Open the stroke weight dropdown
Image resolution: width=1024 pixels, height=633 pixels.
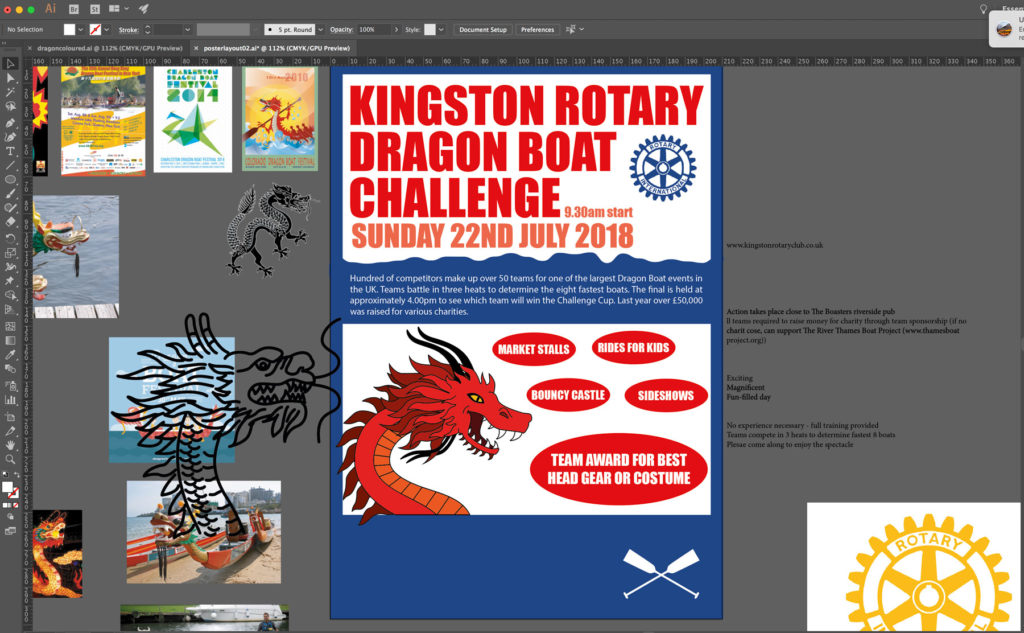pos(187,29)
